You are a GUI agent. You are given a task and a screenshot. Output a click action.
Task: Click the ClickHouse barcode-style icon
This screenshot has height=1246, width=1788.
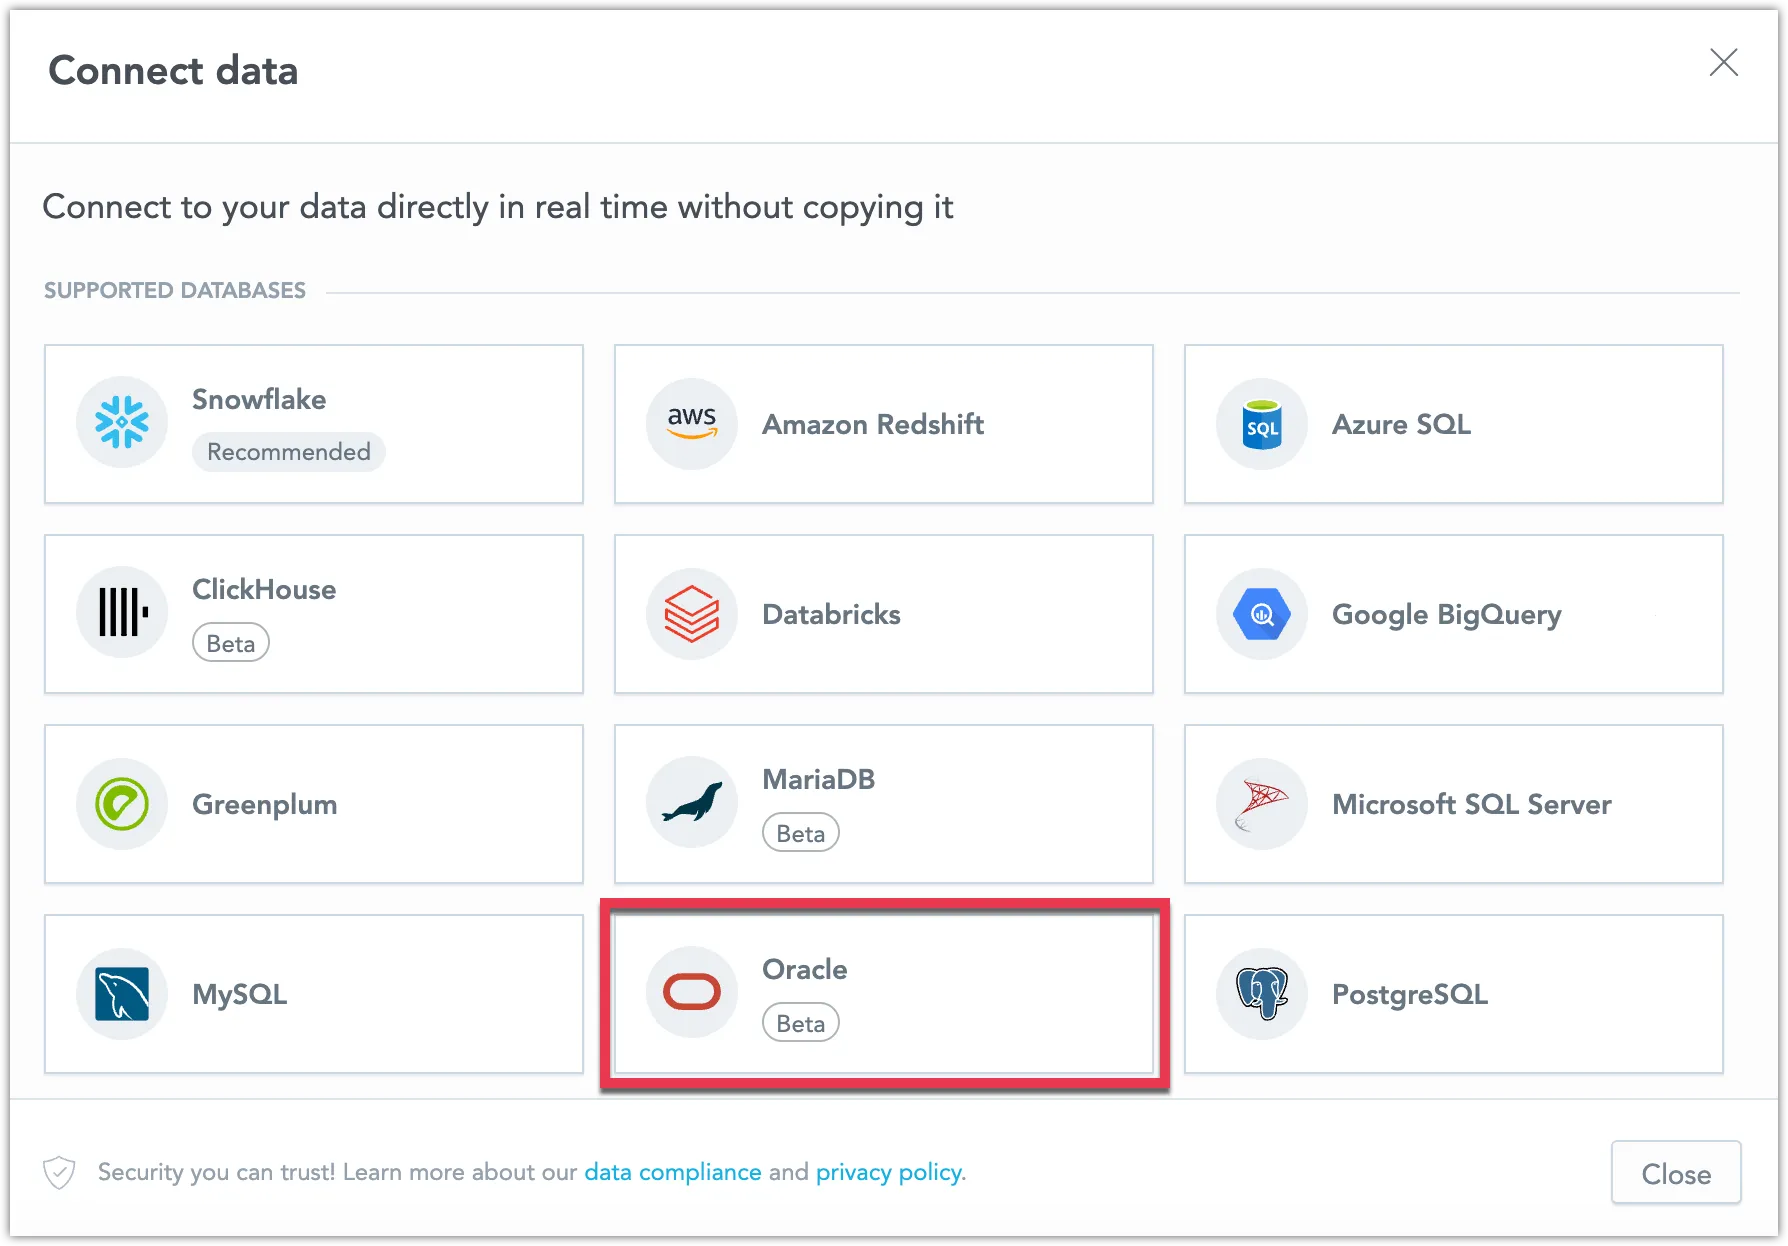coord(121,613)
